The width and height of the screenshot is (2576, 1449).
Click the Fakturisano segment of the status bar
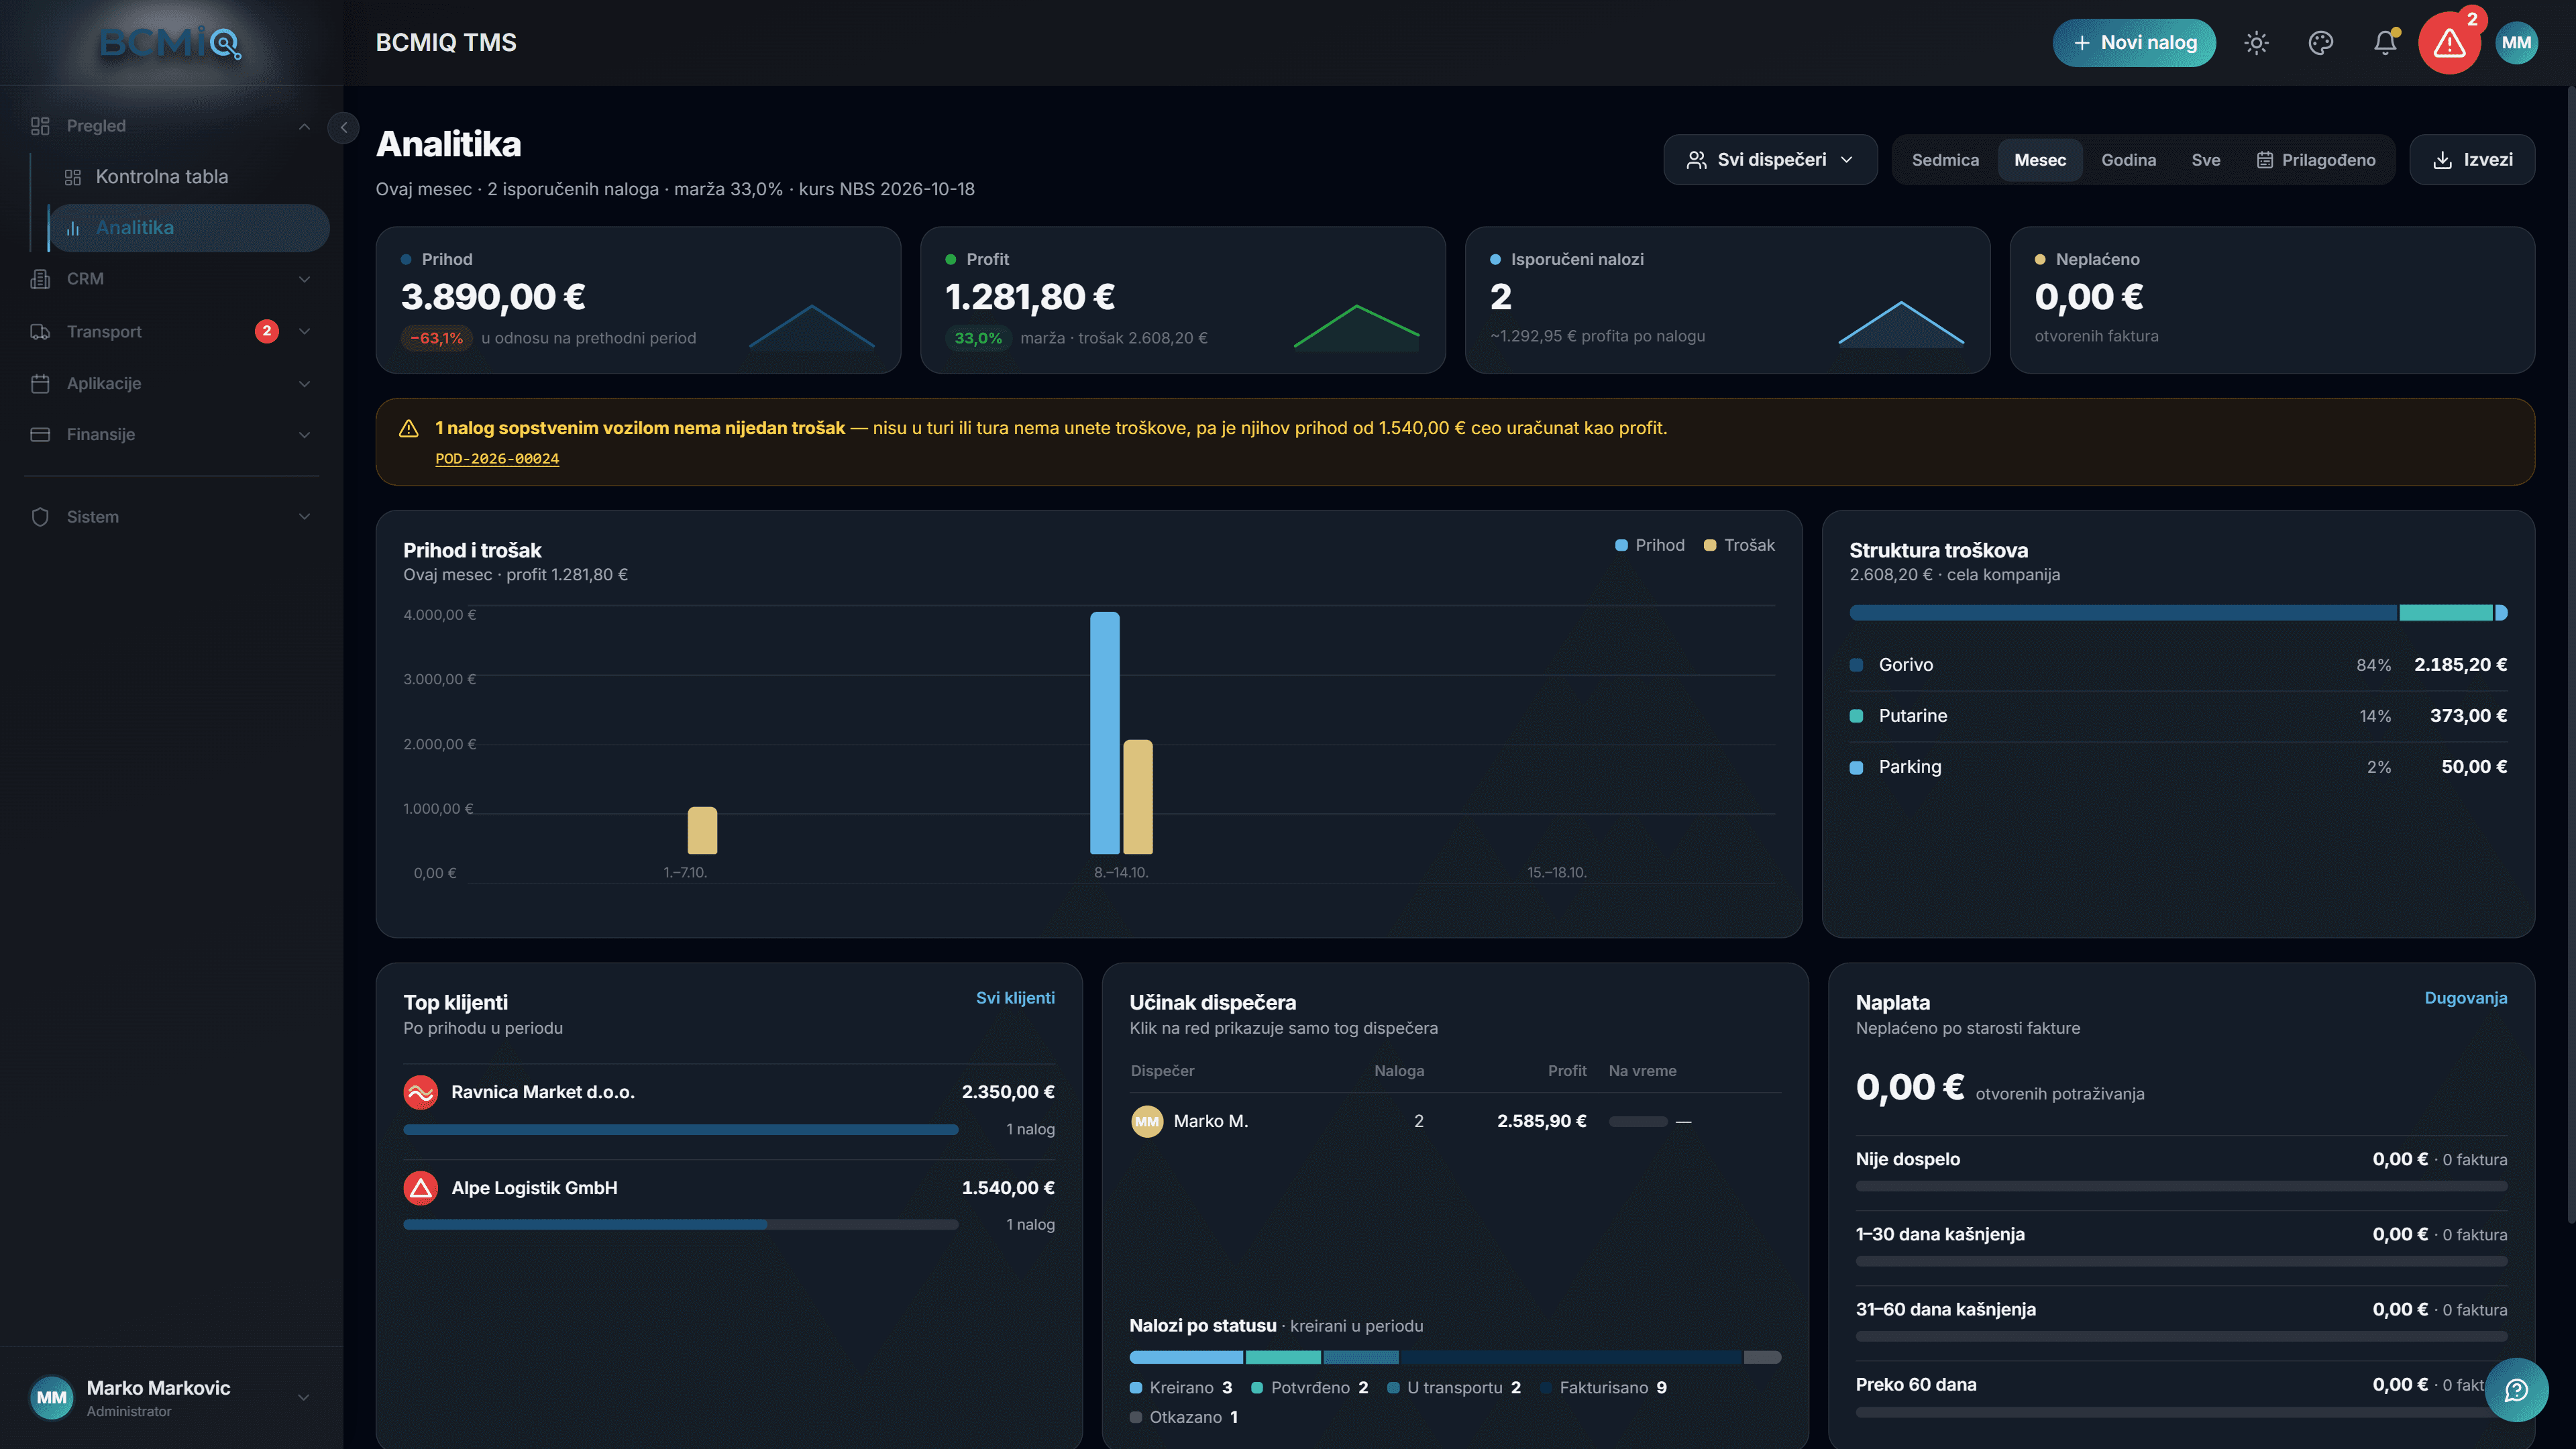(1571, 1358)
